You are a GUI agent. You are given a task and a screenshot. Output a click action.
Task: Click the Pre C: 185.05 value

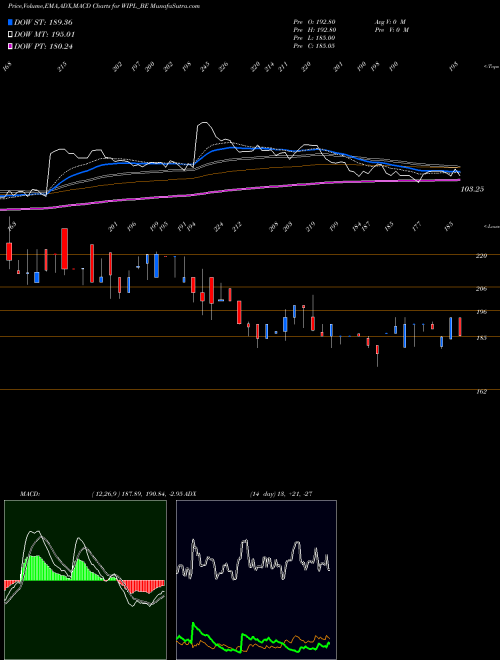[x=314, y=46]
